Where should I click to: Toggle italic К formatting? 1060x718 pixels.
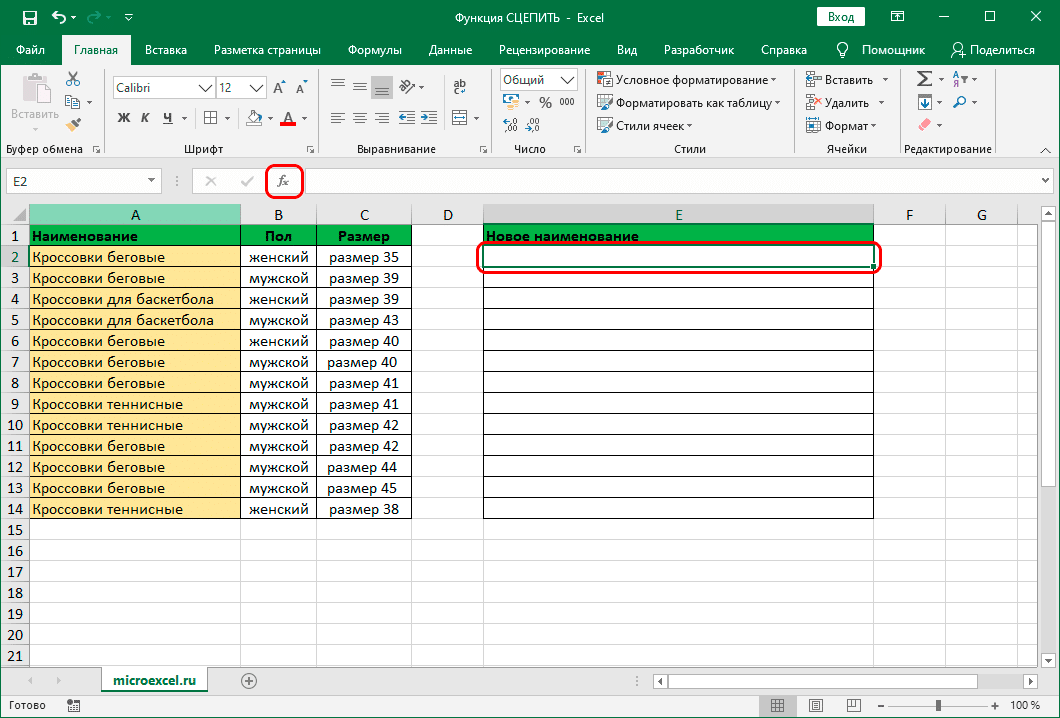click(147, 118)
